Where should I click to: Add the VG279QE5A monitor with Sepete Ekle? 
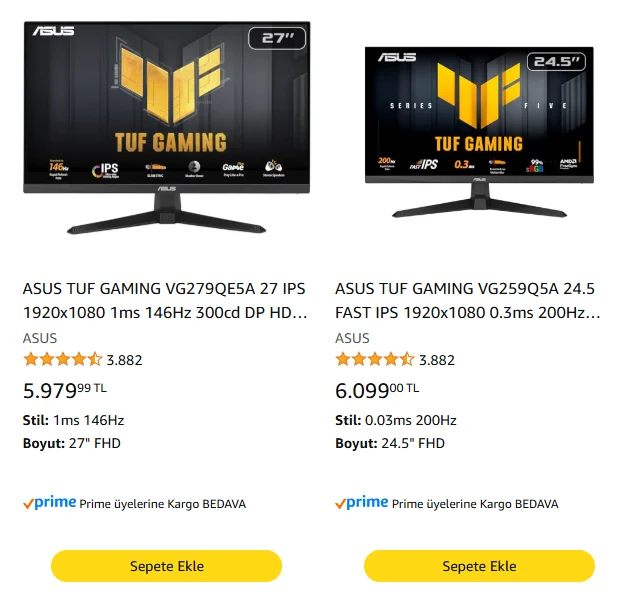click(166, 566)
